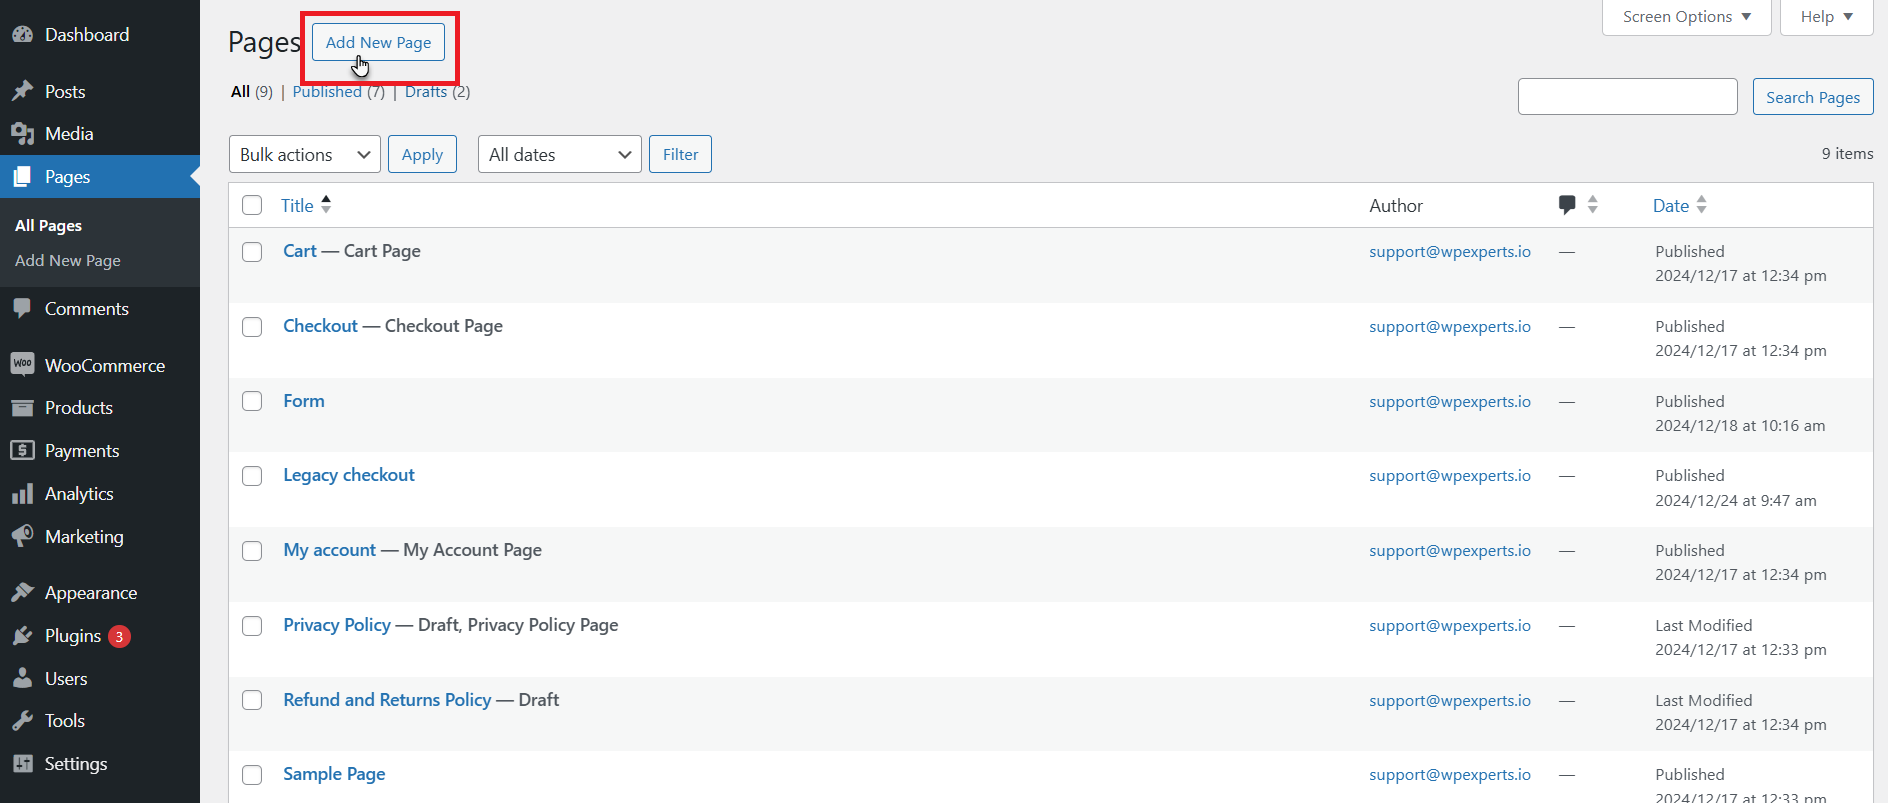Image resolution: width=1888 pixels, height=803 pixels.
Task: Click the Tools wrench icon
Action: (22, 721)
